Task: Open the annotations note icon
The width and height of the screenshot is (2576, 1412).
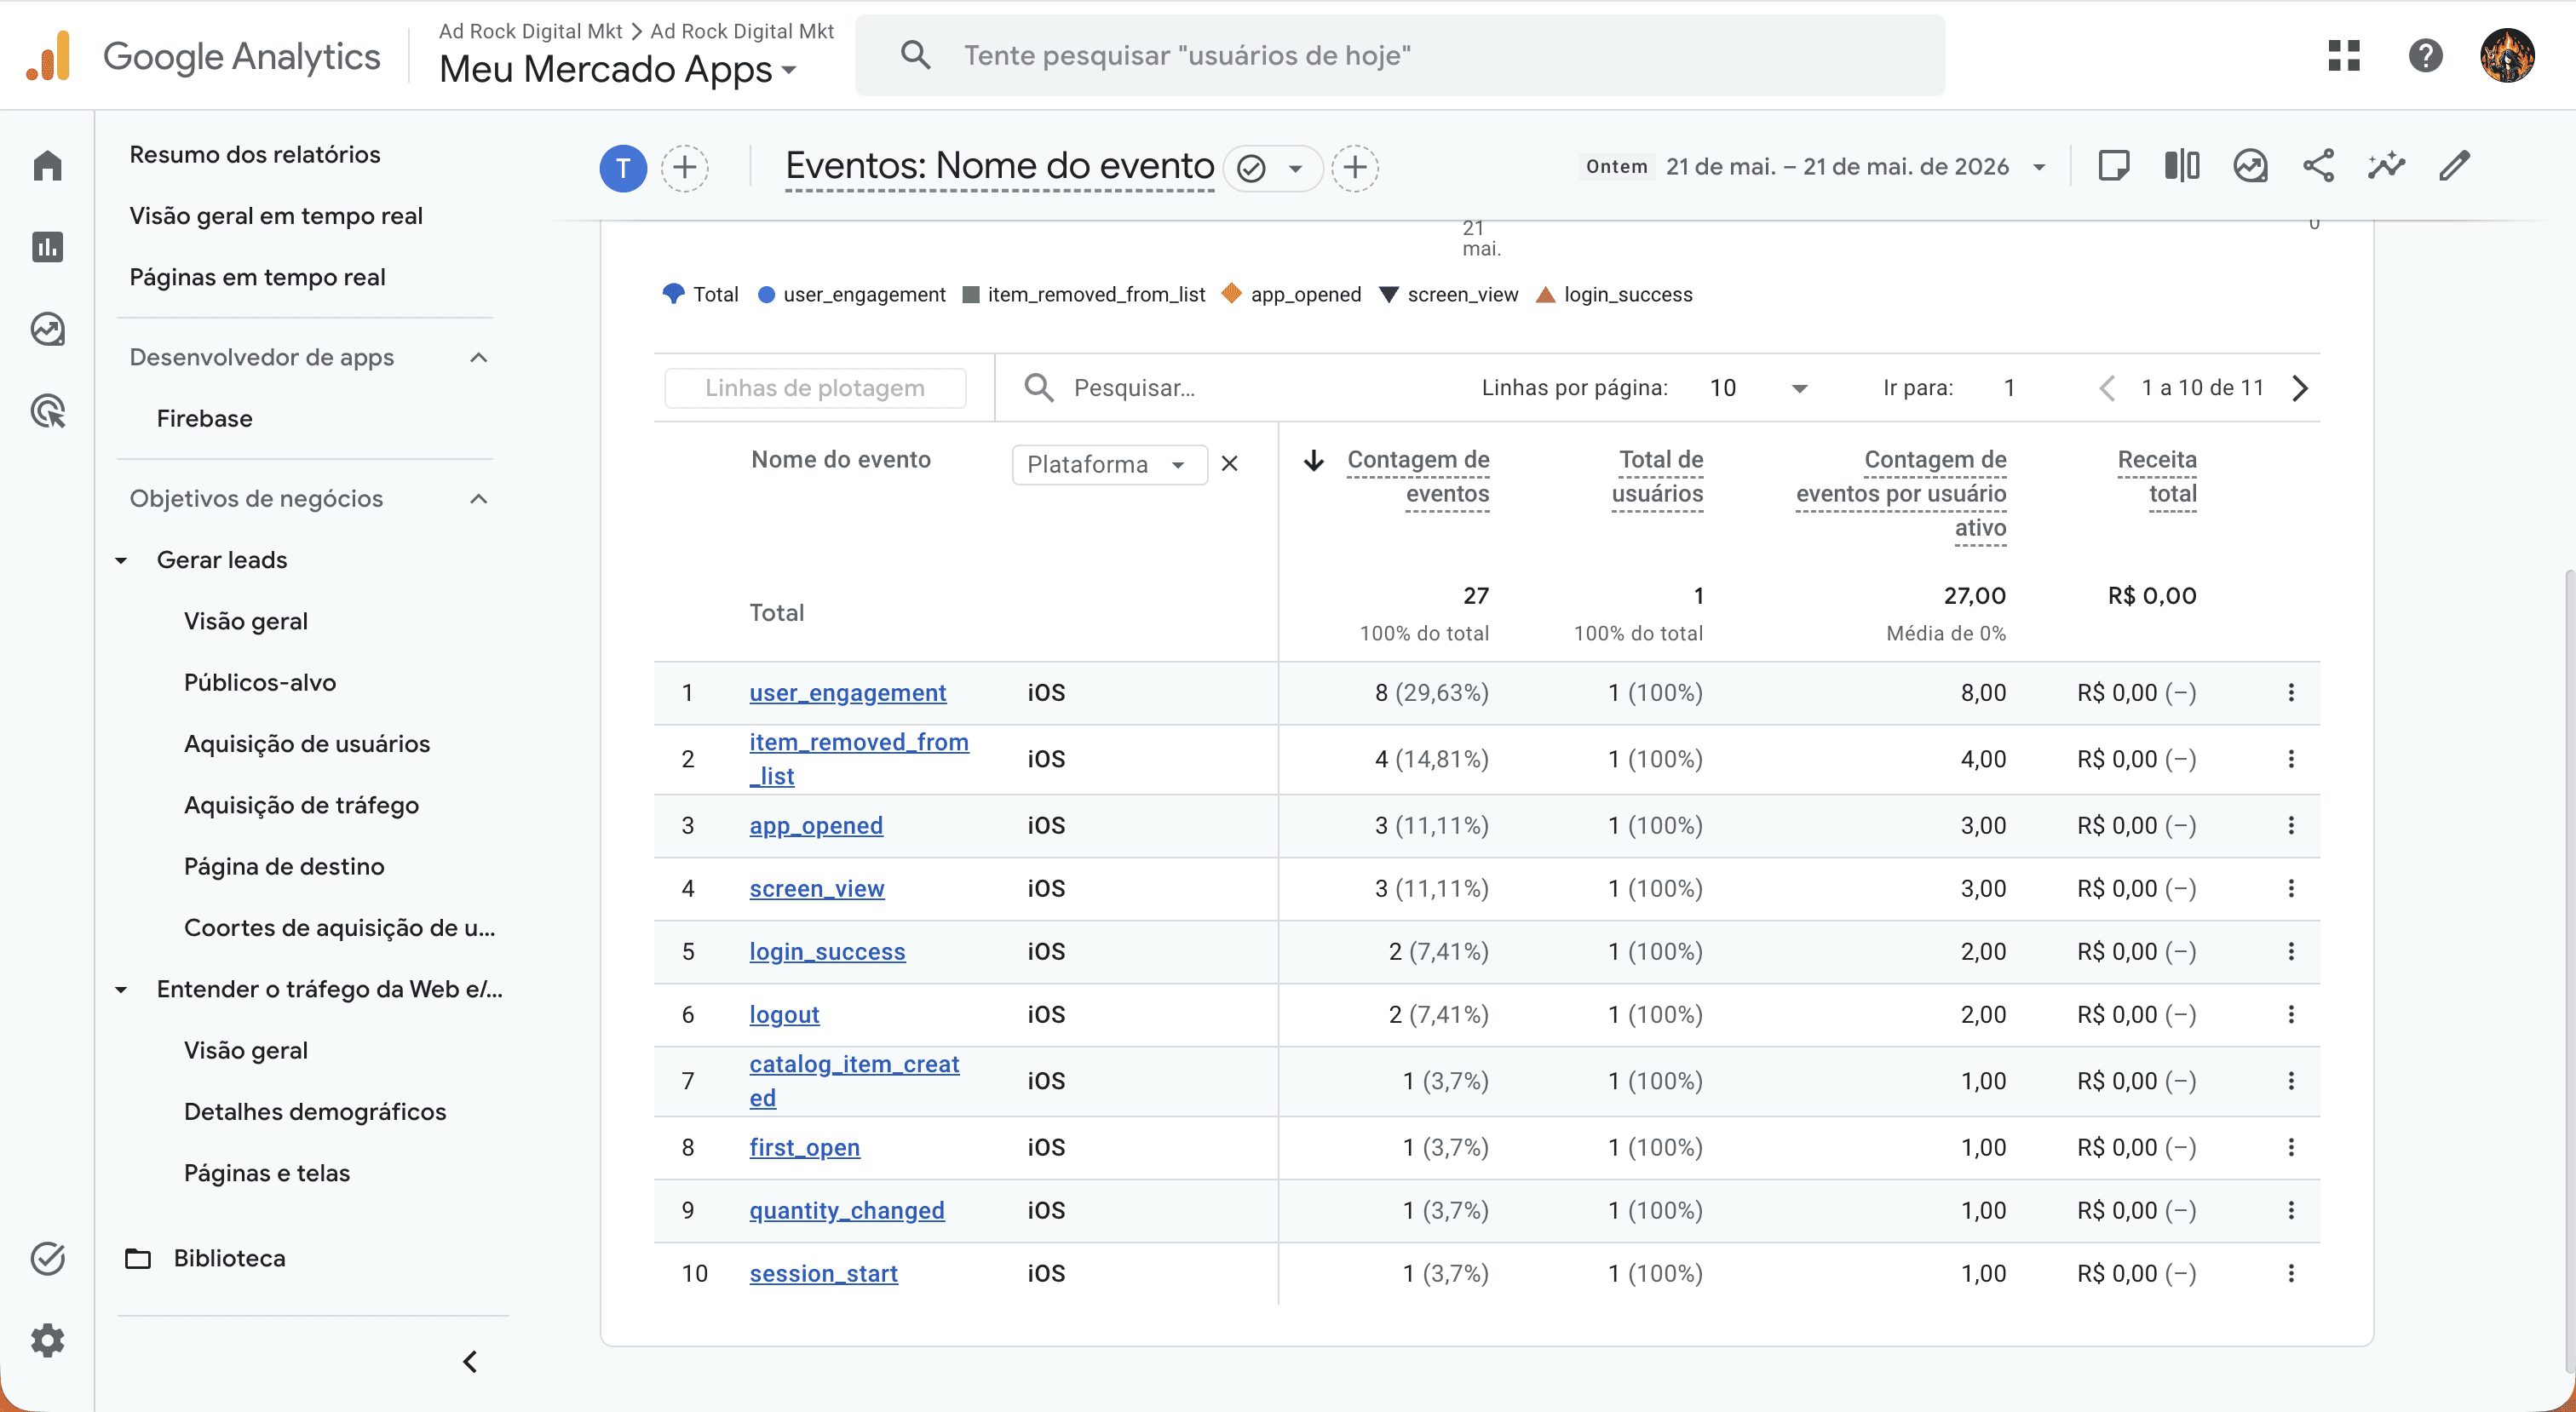Action: coord(2113,166)
